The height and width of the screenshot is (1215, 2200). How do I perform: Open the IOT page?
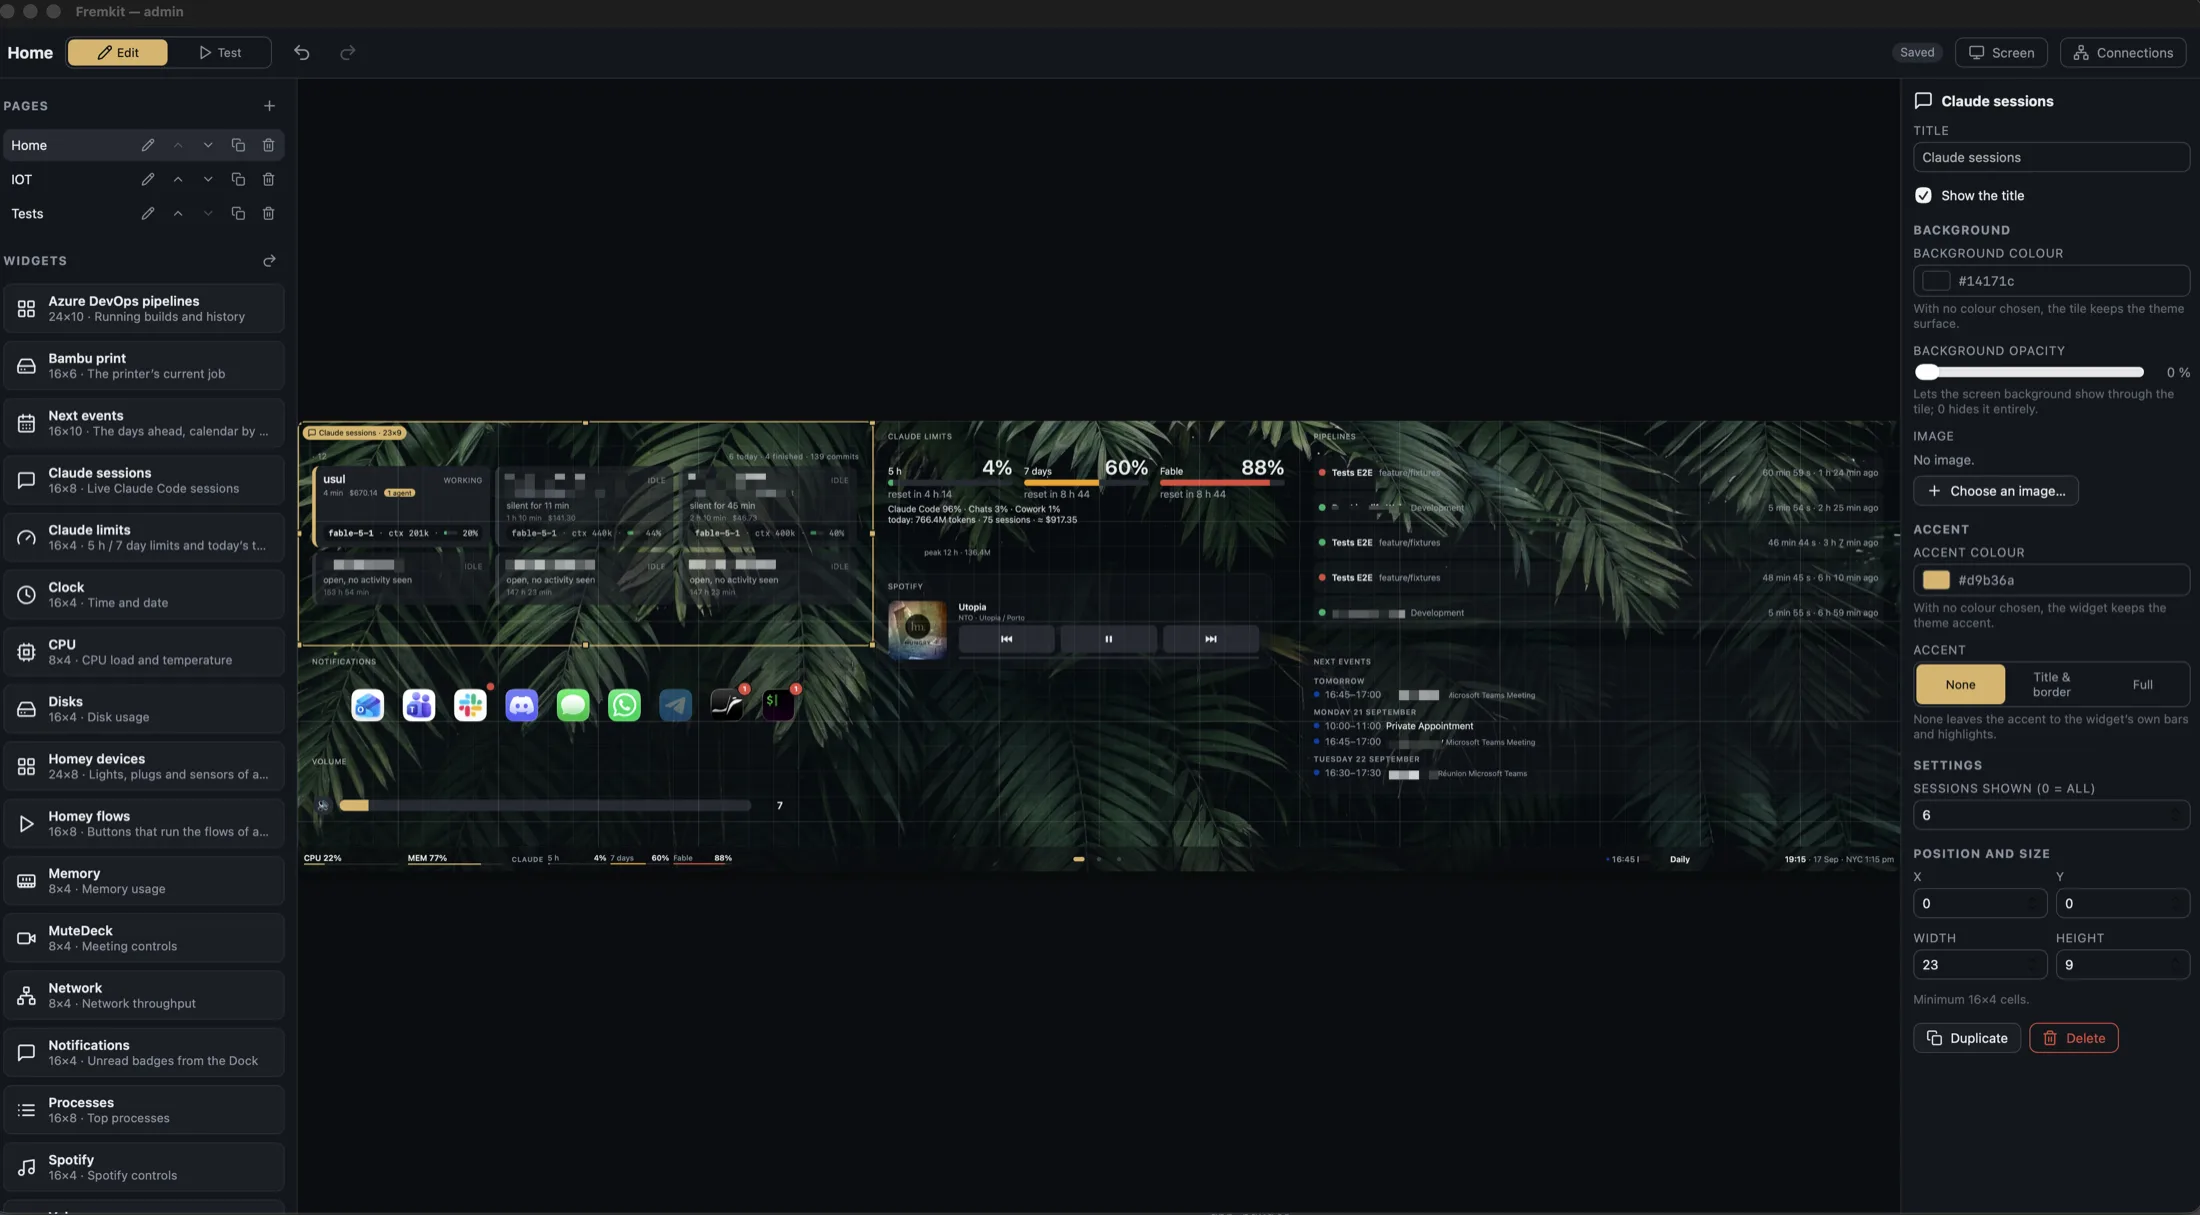coord(21,180)
